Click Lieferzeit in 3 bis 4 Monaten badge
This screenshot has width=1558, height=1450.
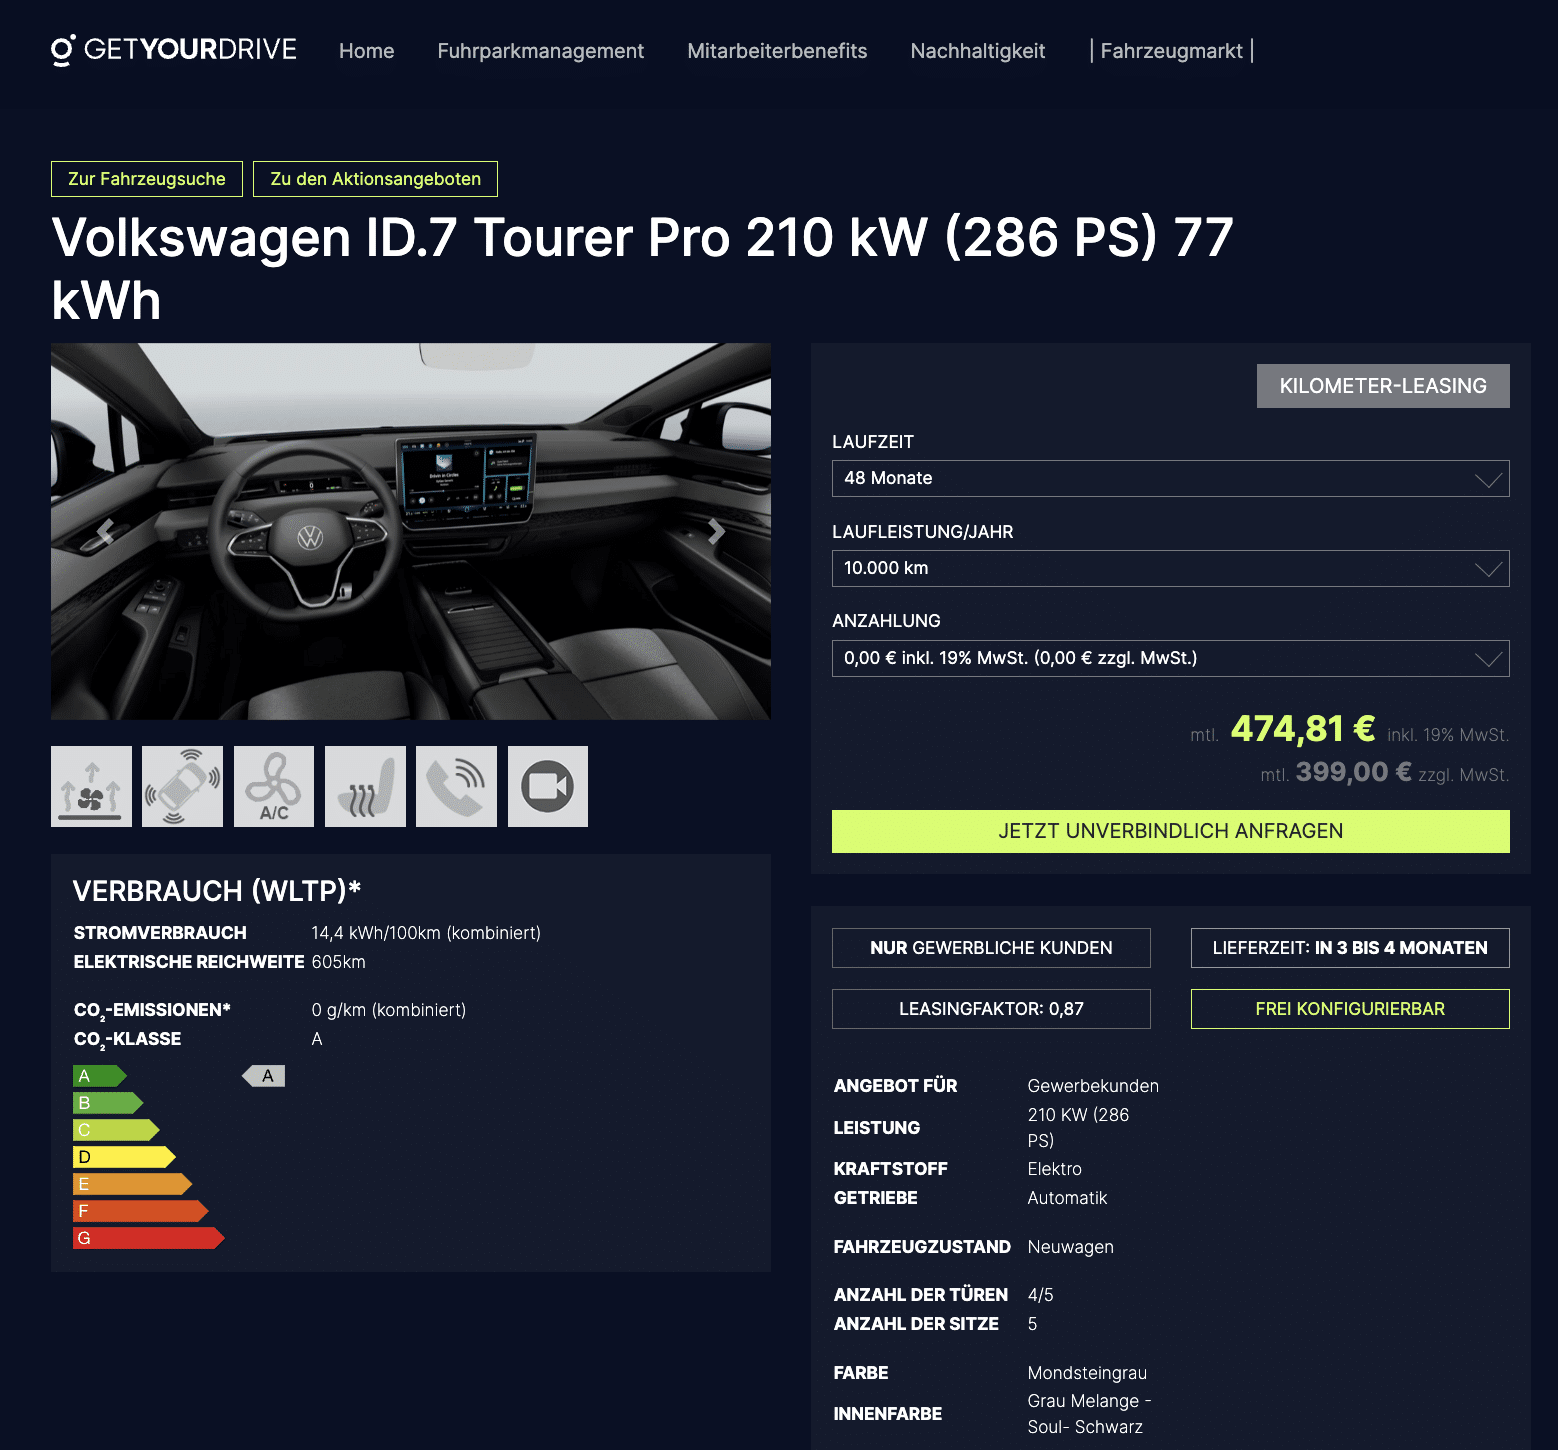[1350, 948]
